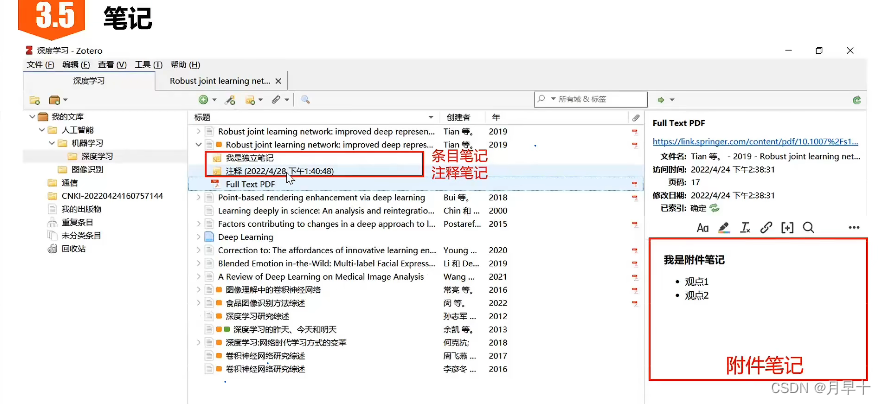Open the New Item dropdown arrow
The height and width of the screenshot is (404, 886).
click(x=215, y=100)
